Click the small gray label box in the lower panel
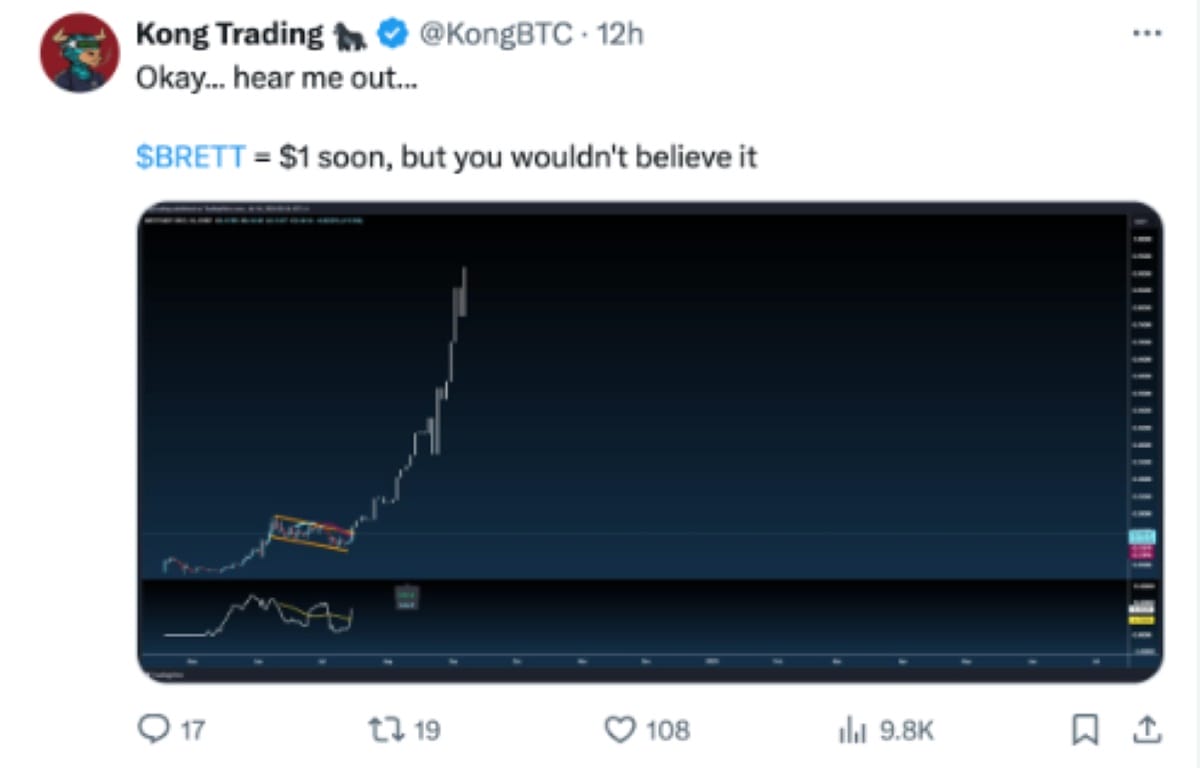This screenshot has height=768, width=1200. (407, 598)
